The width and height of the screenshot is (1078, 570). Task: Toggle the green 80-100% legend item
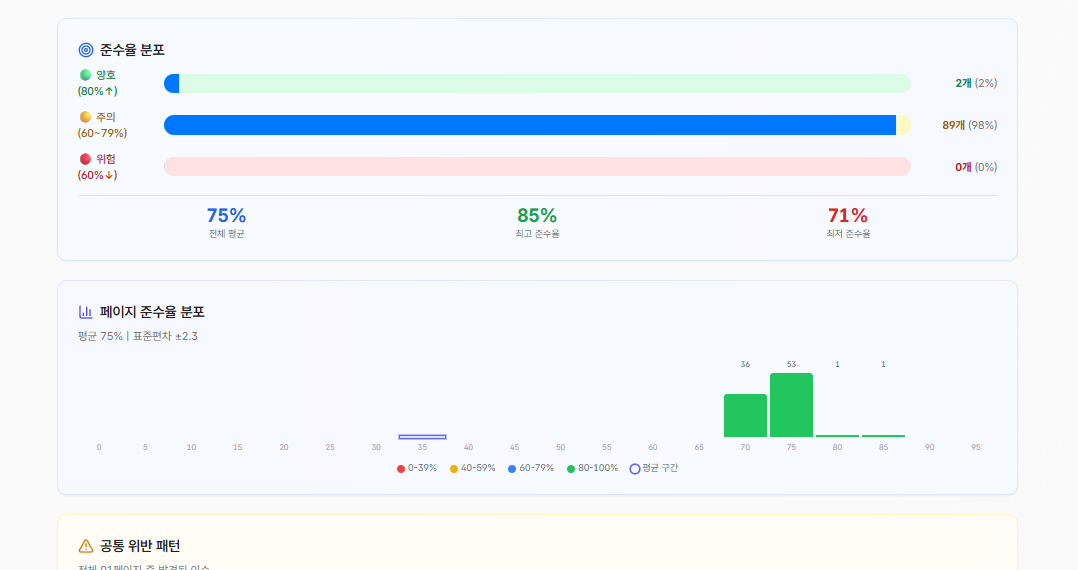(592, 468)
